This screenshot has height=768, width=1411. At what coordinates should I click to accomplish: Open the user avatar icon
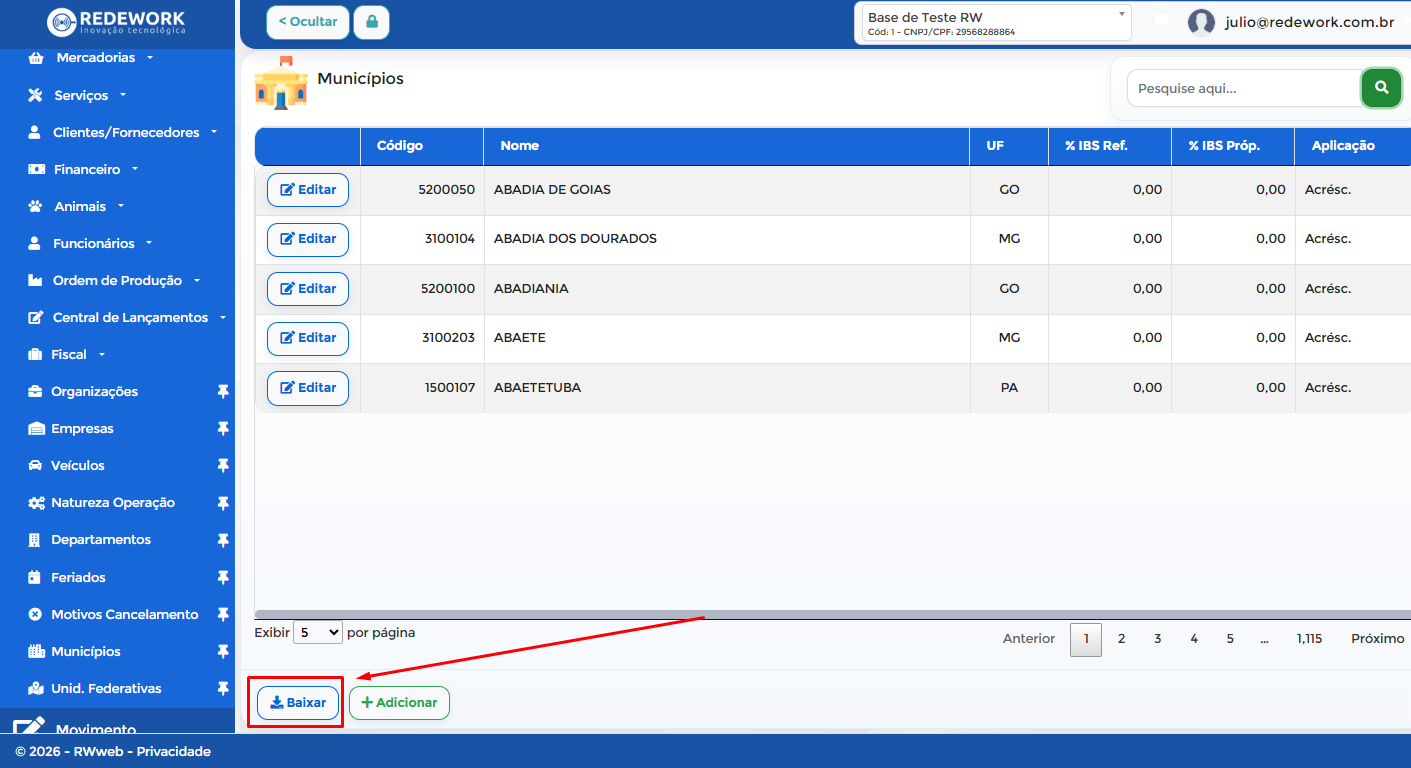tap(1201, 22)
